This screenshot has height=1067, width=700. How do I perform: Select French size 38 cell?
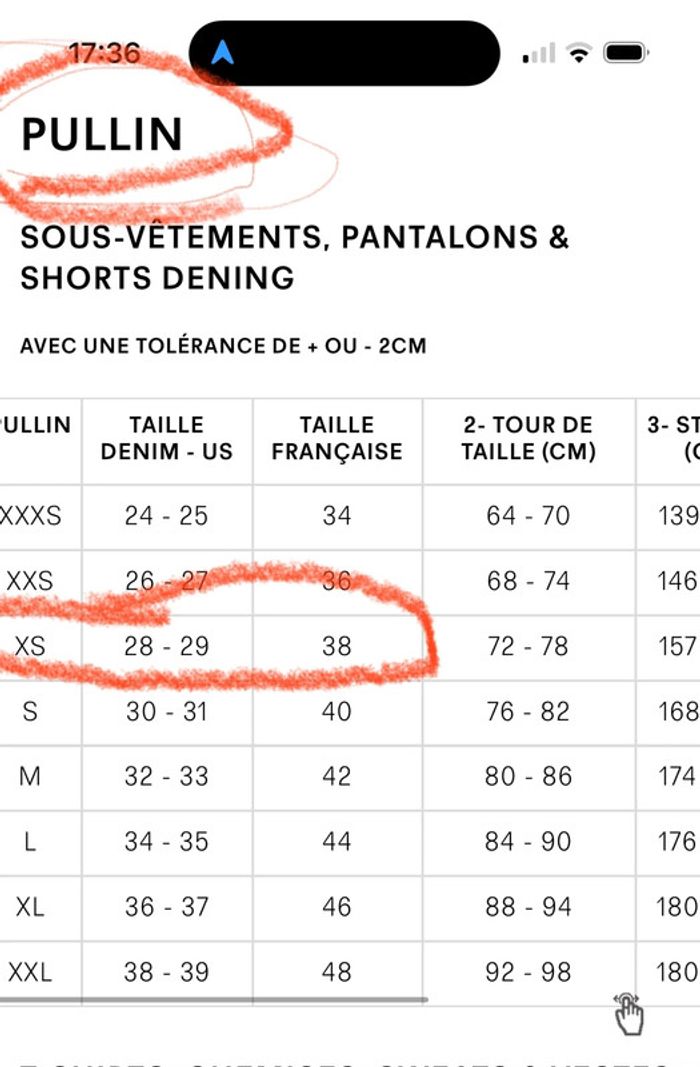(337, 646)
